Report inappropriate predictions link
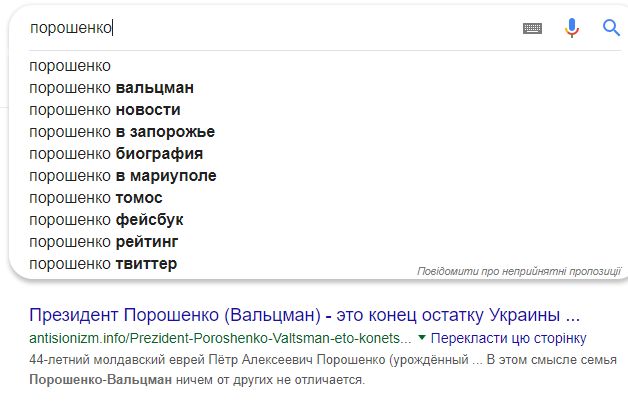The width and height of the screenshot is (628, 409). point(519,271)
